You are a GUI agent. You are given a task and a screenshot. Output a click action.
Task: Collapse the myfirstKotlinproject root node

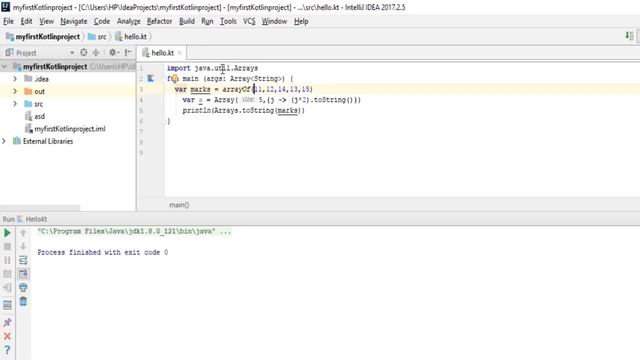click(4, 67)
